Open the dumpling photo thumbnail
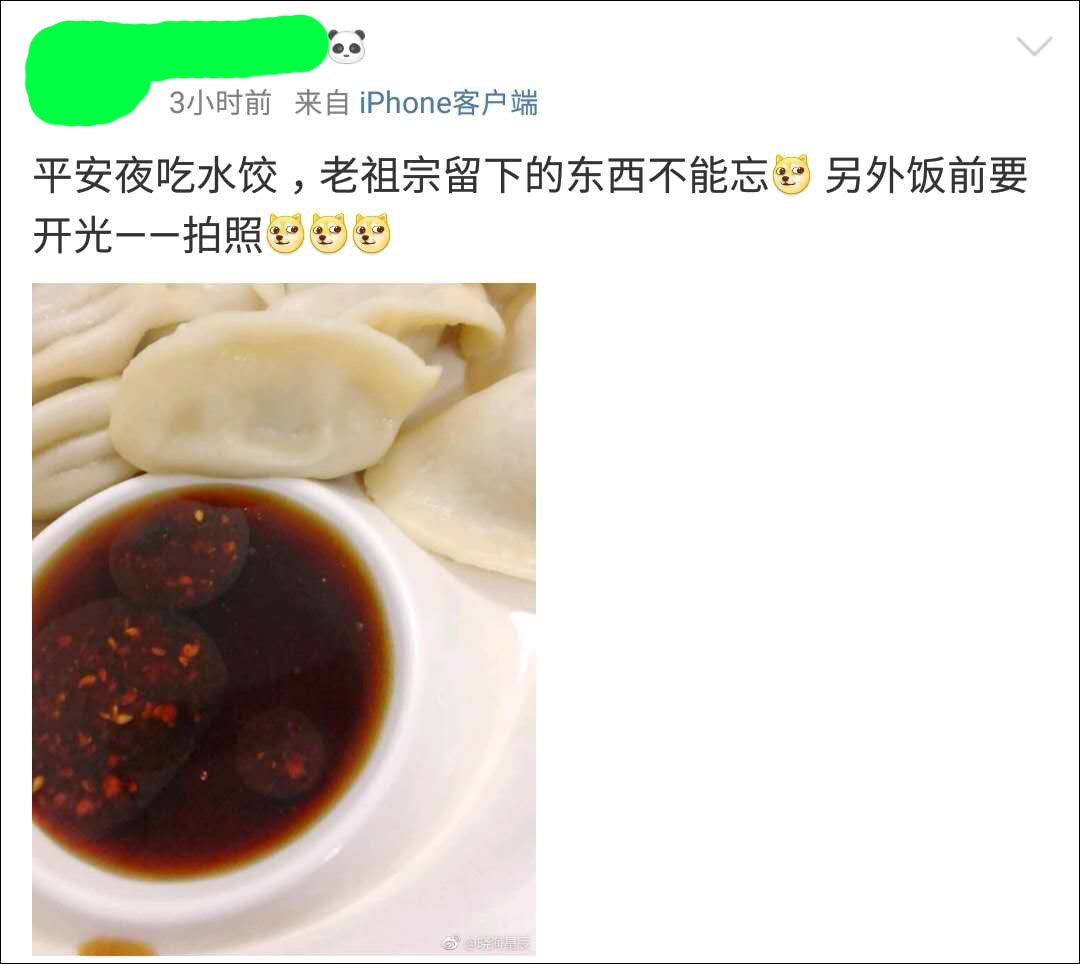This screenshot has height=964, width=1080. [284, 619]
